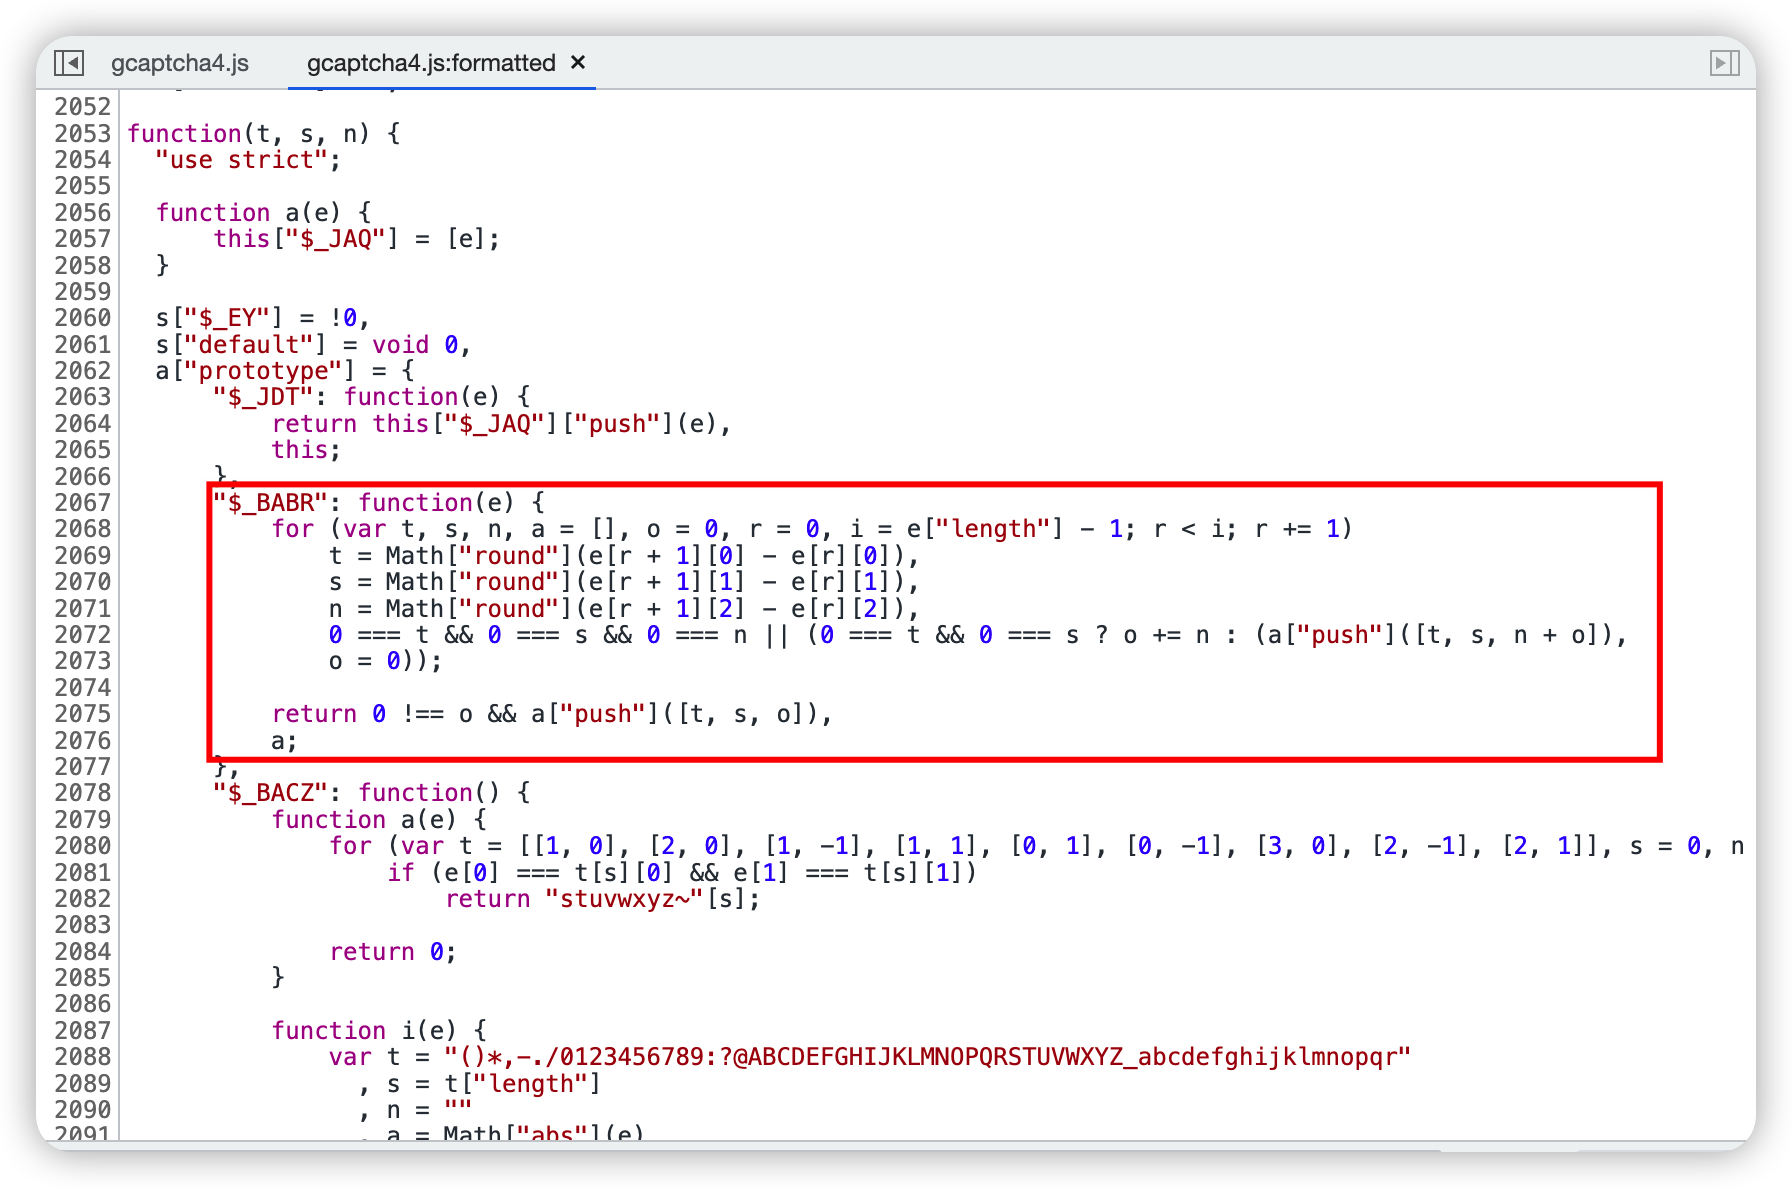Click line number 2056 in gutter
The height and width of the screenshot is (1188, 1792).
click(82, 213)
